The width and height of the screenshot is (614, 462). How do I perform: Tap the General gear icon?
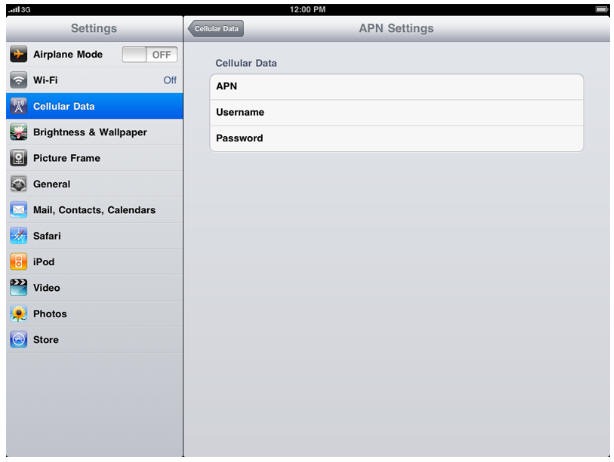(18, 184)
